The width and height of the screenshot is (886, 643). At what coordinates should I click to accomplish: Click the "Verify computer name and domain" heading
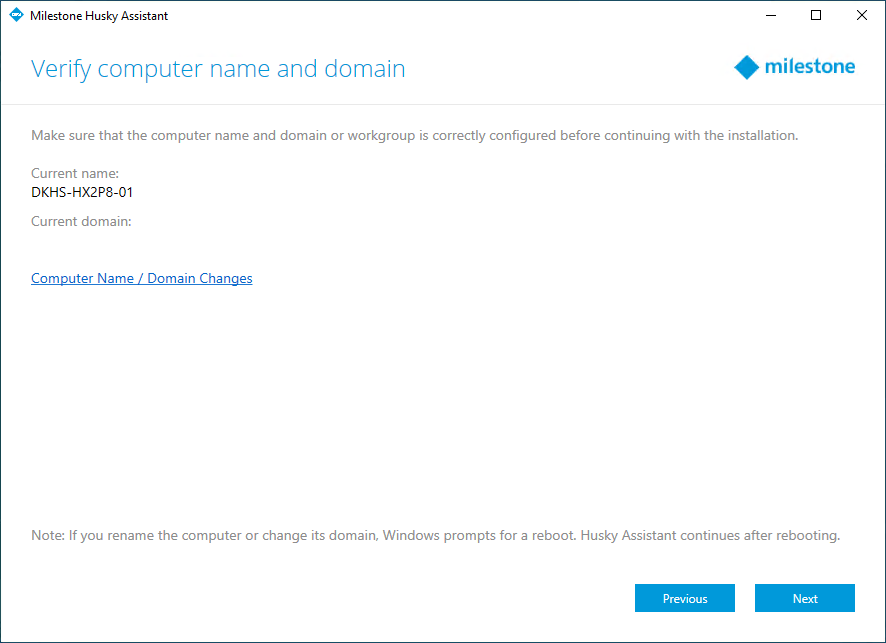[x=218, y=69]
